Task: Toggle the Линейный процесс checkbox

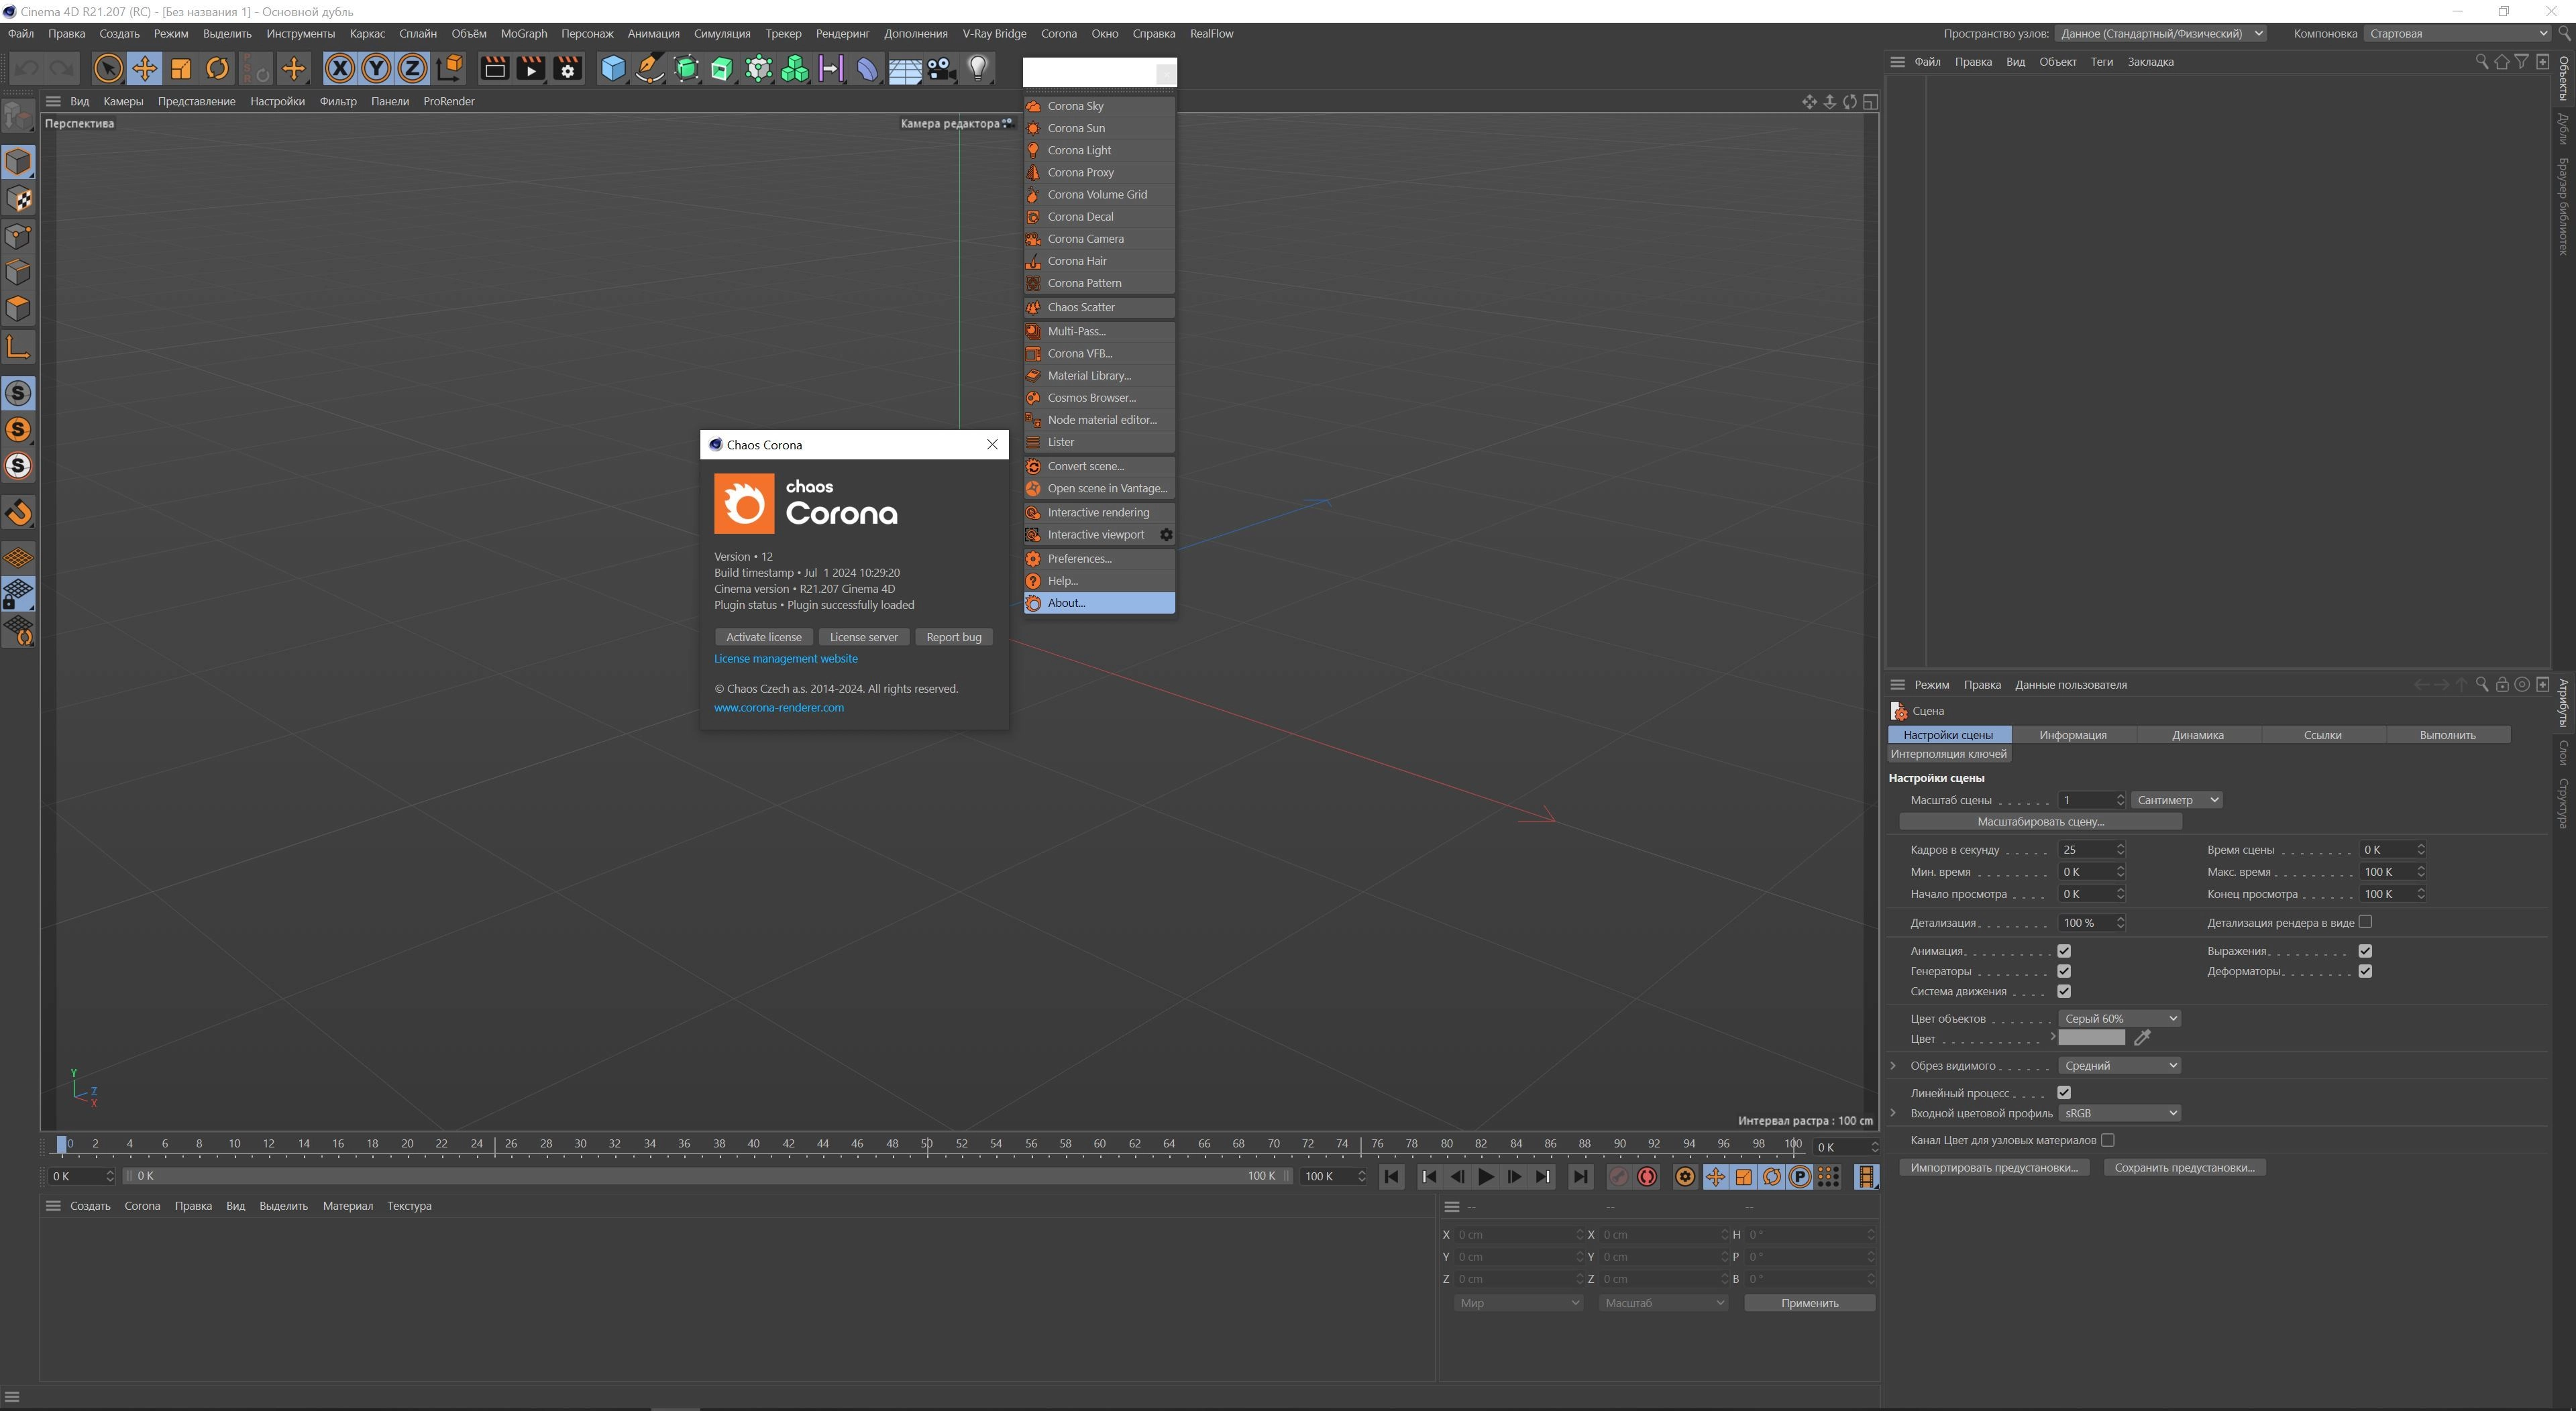Action: 2064,1093
